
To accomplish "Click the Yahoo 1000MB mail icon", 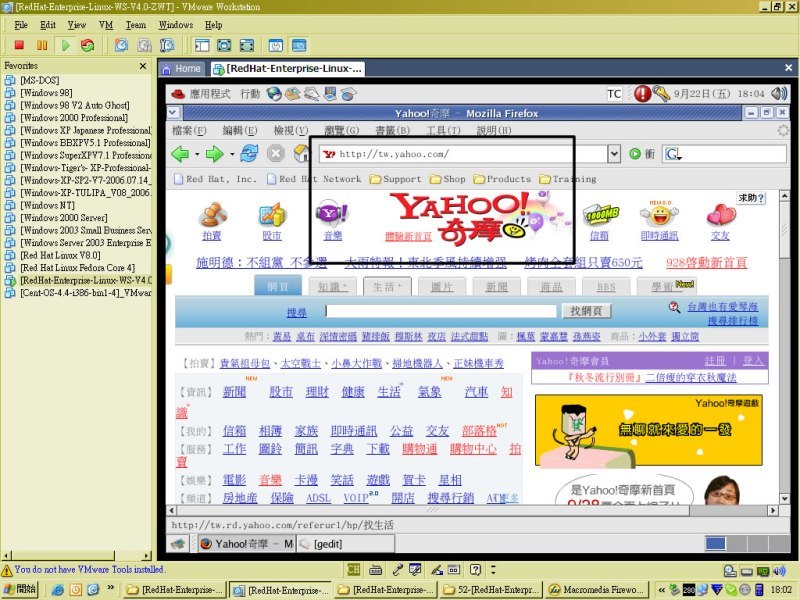I will tap(601, 214).
